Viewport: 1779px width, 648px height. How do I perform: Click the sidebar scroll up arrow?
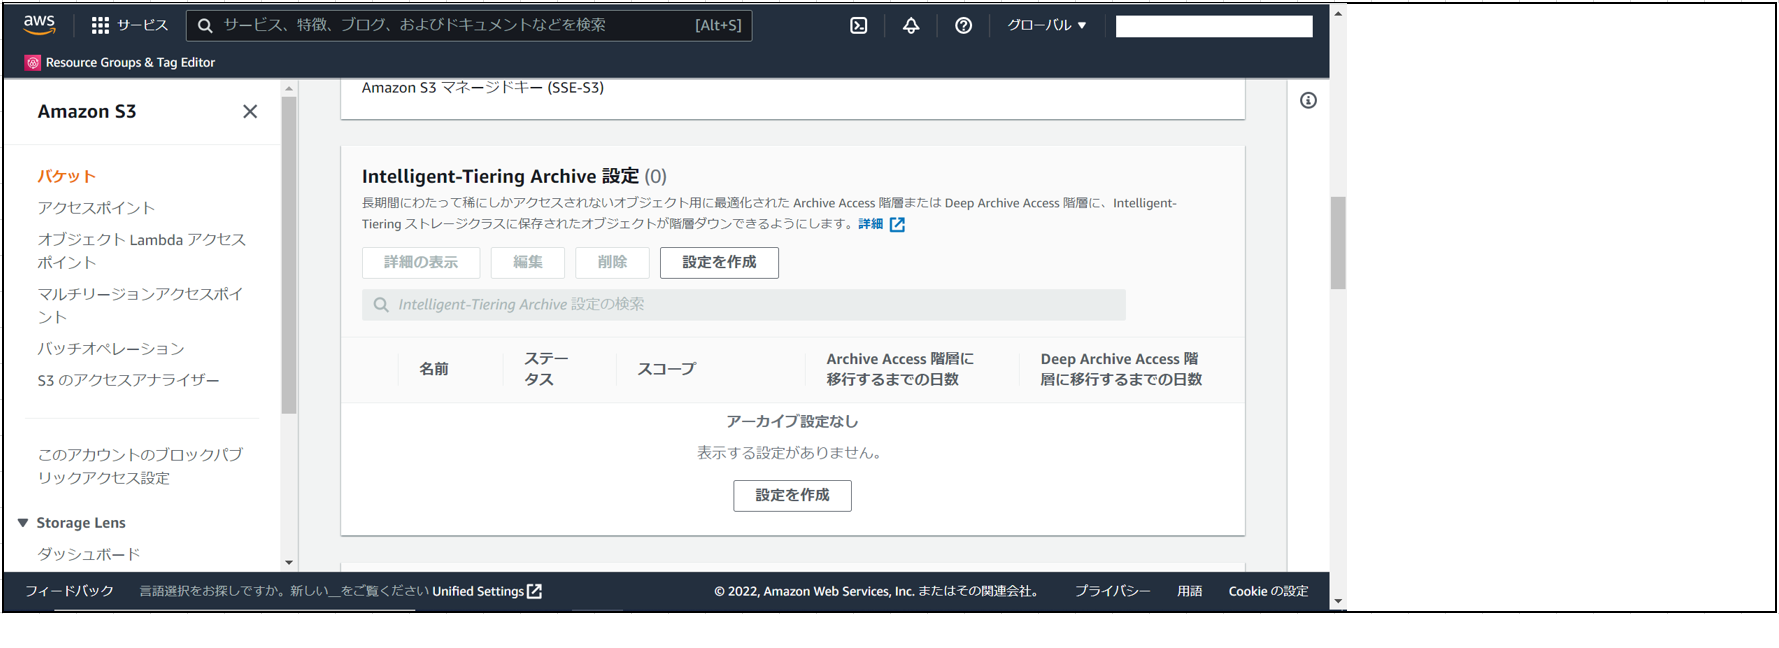pyautogui.click(x=289, y=89)
